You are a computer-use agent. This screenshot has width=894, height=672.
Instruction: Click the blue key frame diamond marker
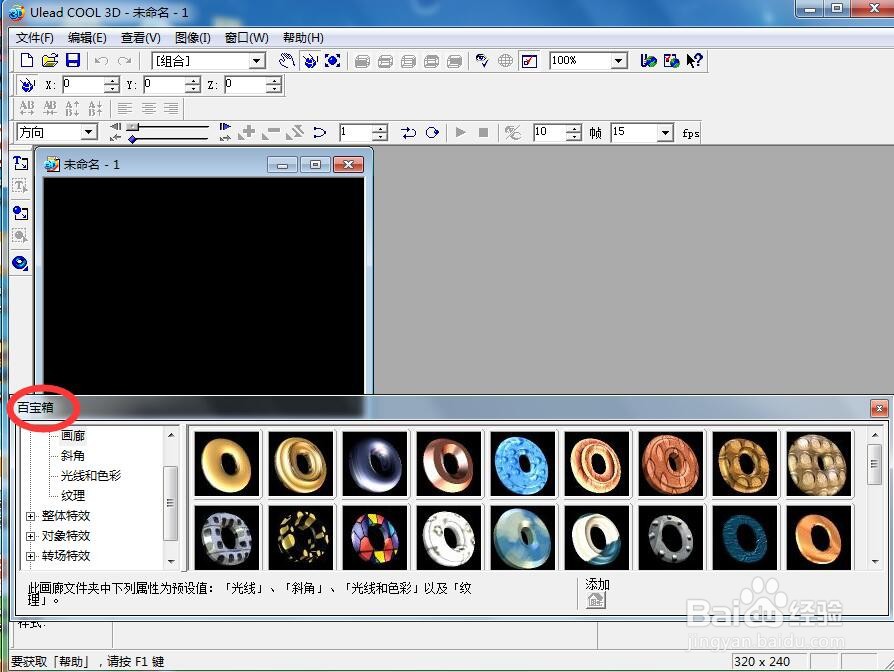coord(132,139)
